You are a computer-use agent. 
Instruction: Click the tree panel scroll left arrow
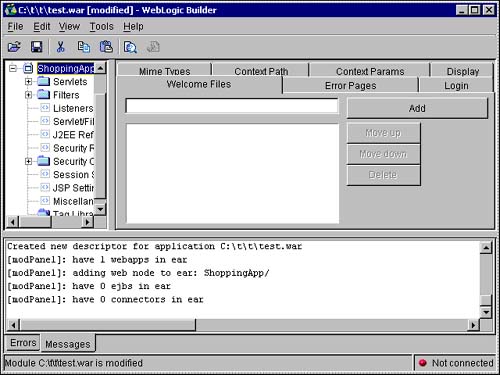[x=13, y=222]
